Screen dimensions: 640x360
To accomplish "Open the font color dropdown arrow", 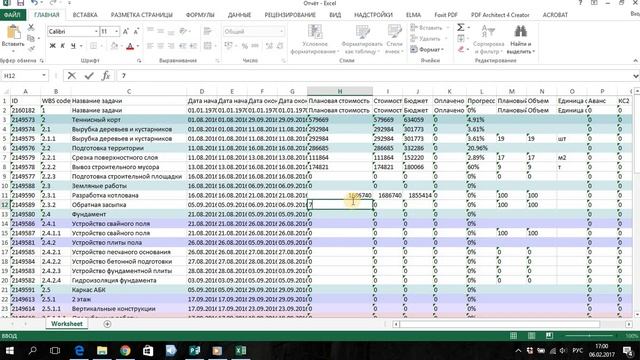I will (138, 46).
